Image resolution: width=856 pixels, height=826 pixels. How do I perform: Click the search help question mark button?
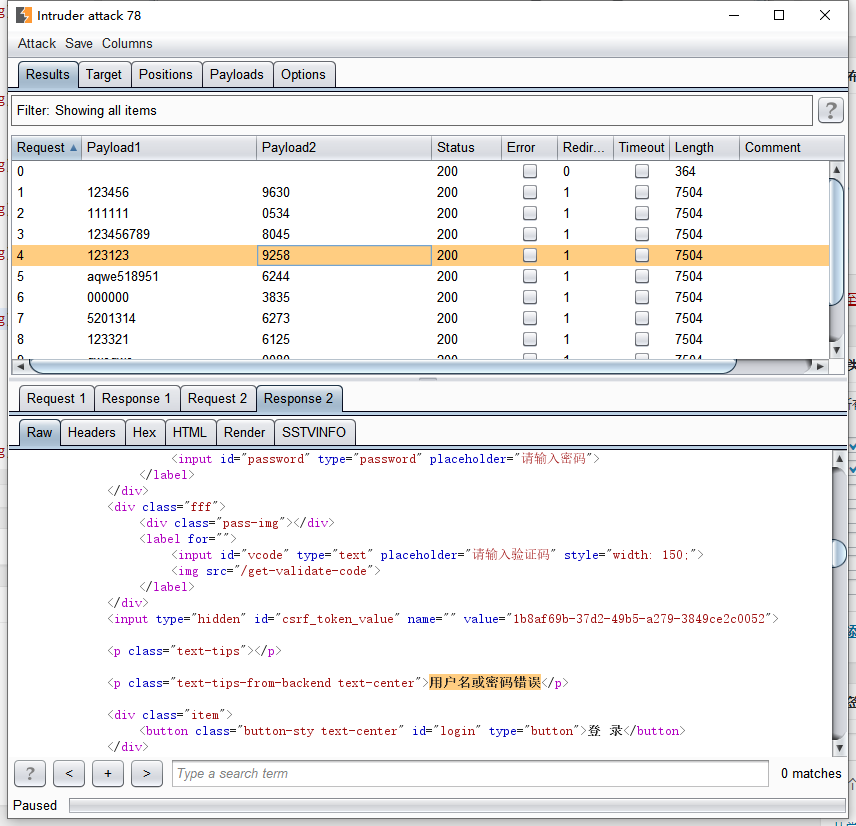point(30,773)
